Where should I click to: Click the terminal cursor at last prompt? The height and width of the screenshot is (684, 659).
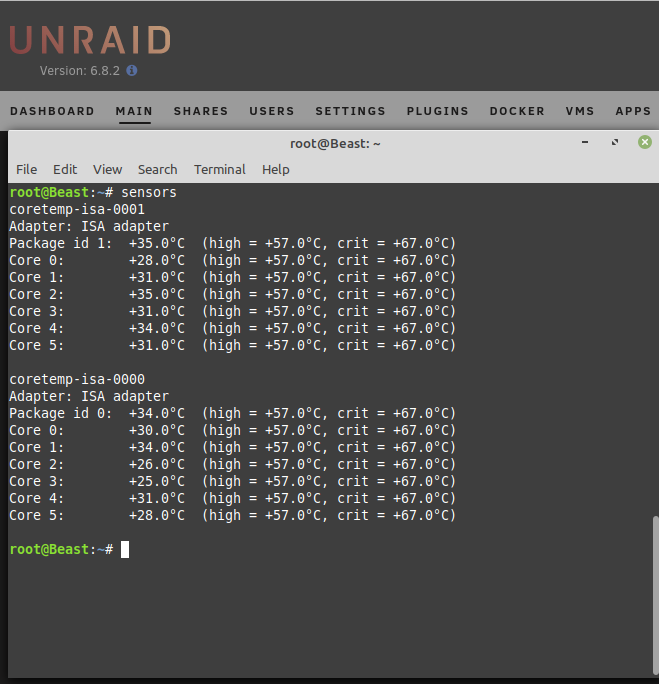[125, 549]
